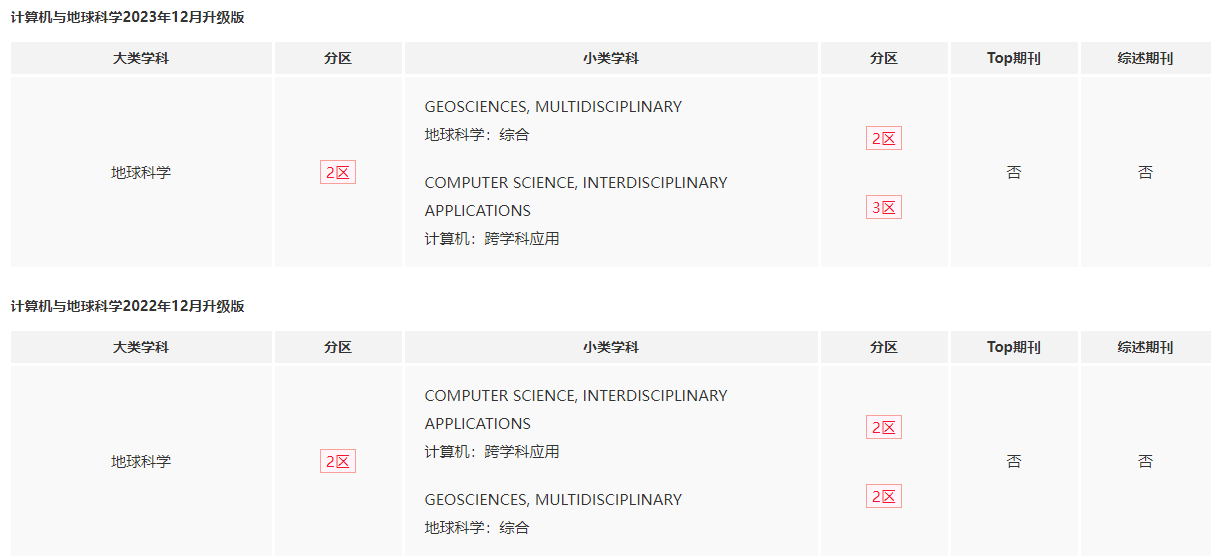The height and width of the screenshot is (557, 1220).
Task: Click Top期刊 header in 2022 table
Action: pos(1014,347)
